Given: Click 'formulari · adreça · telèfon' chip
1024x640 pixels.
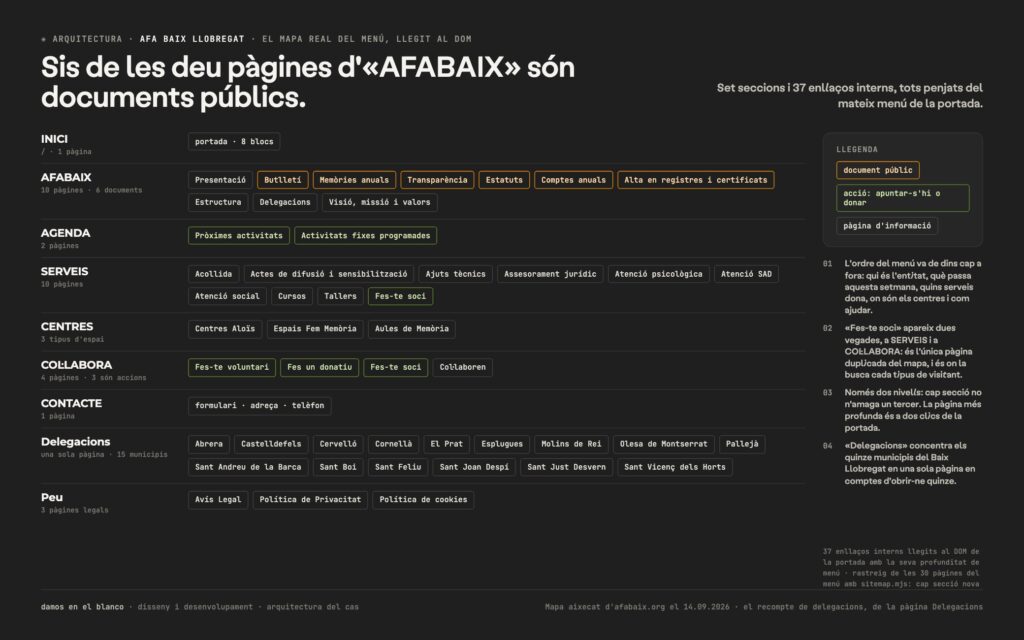Looking at the screenshot, I should pyautogui.click(x=259, y=406).
